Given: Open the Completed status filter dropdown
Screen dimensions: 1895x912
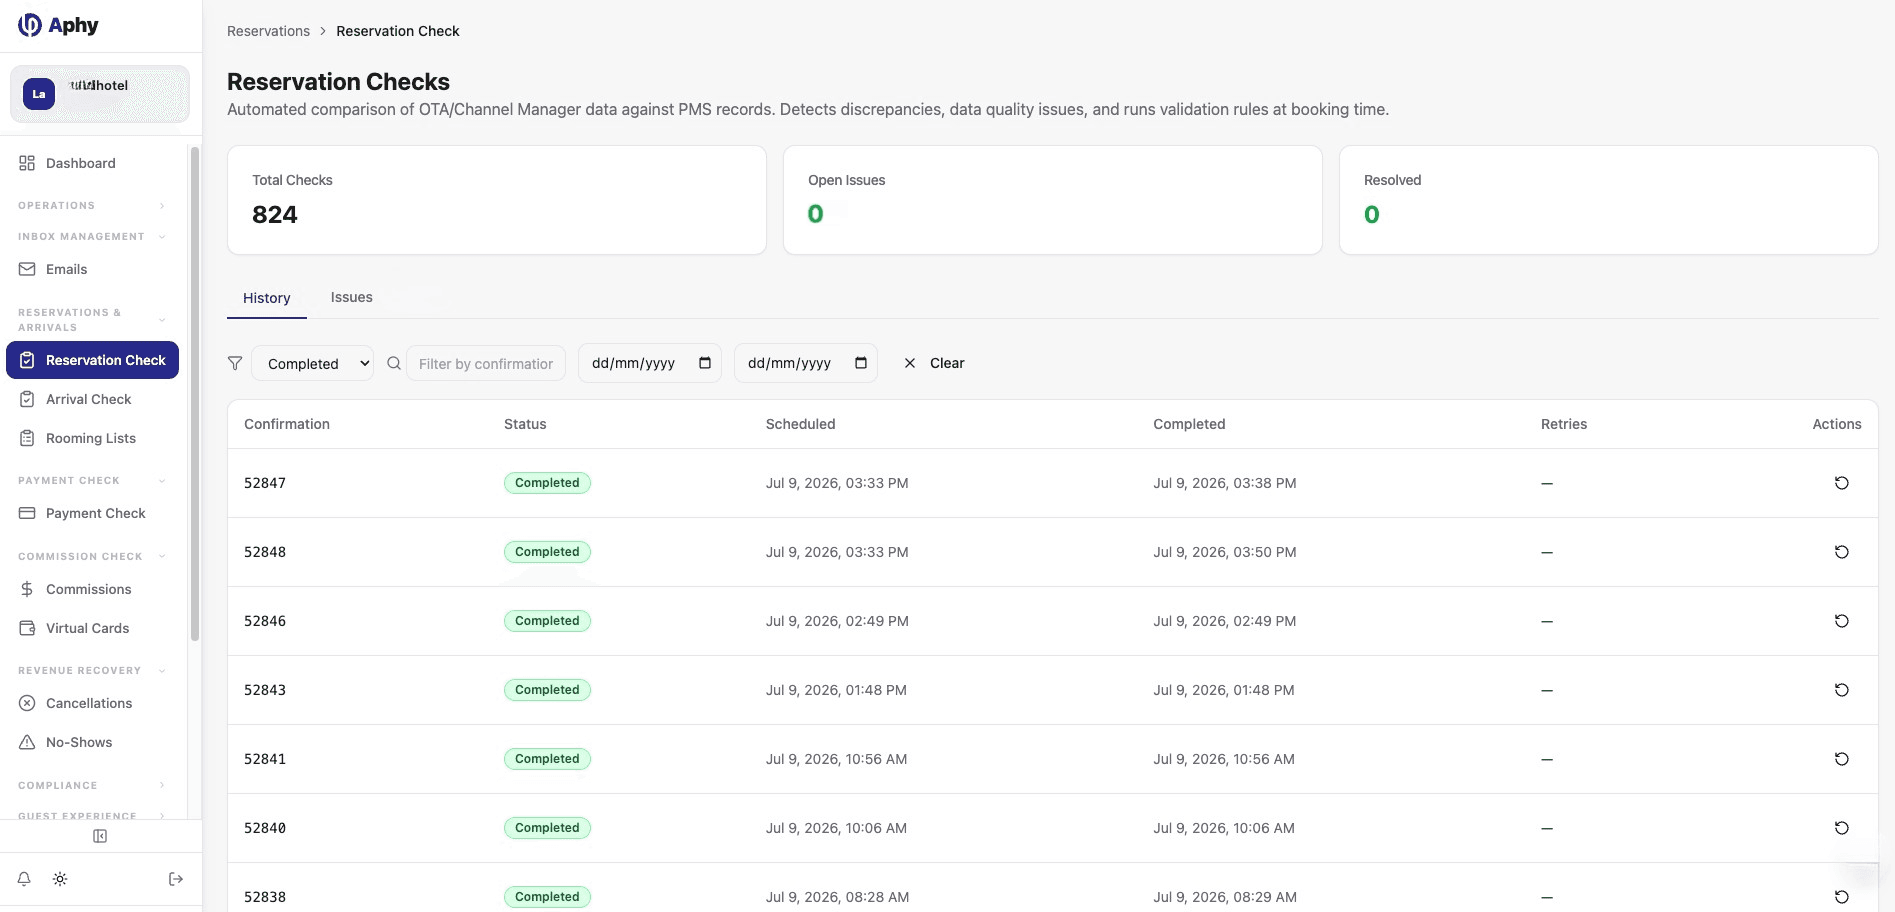Looking at the screenshot, I should [x=312, y=363].
